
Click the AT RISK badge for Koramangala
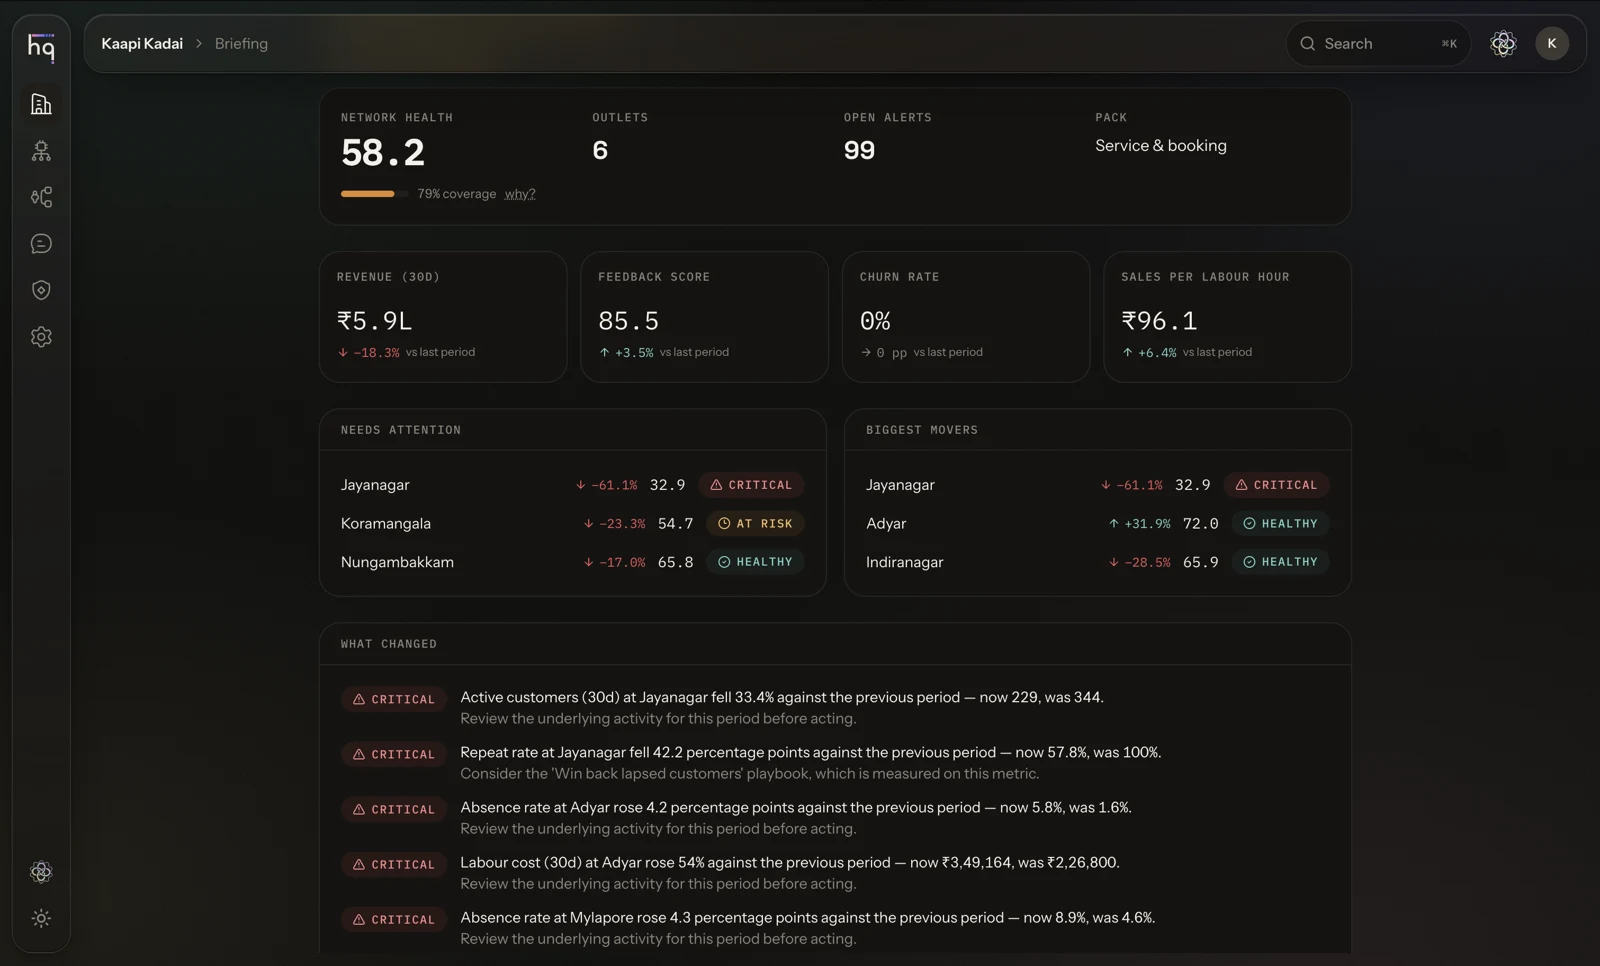click(x=755, y=523)
